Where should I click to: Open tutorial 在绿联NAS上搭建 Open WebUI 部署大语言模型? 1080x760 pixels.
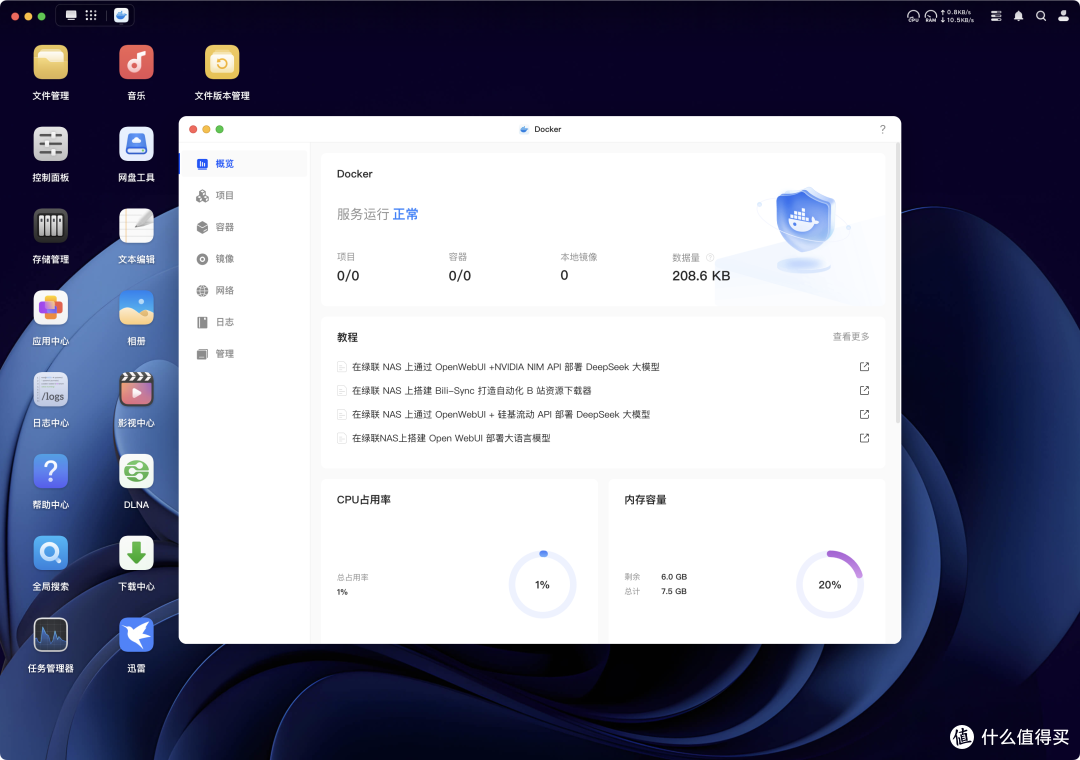click(451, 438)
